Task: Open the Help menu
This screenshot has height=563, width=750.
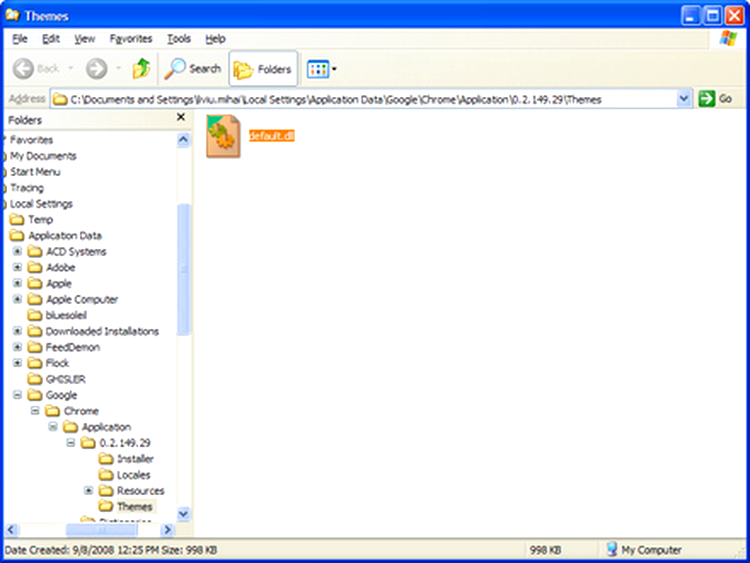Action: (215, 39)
